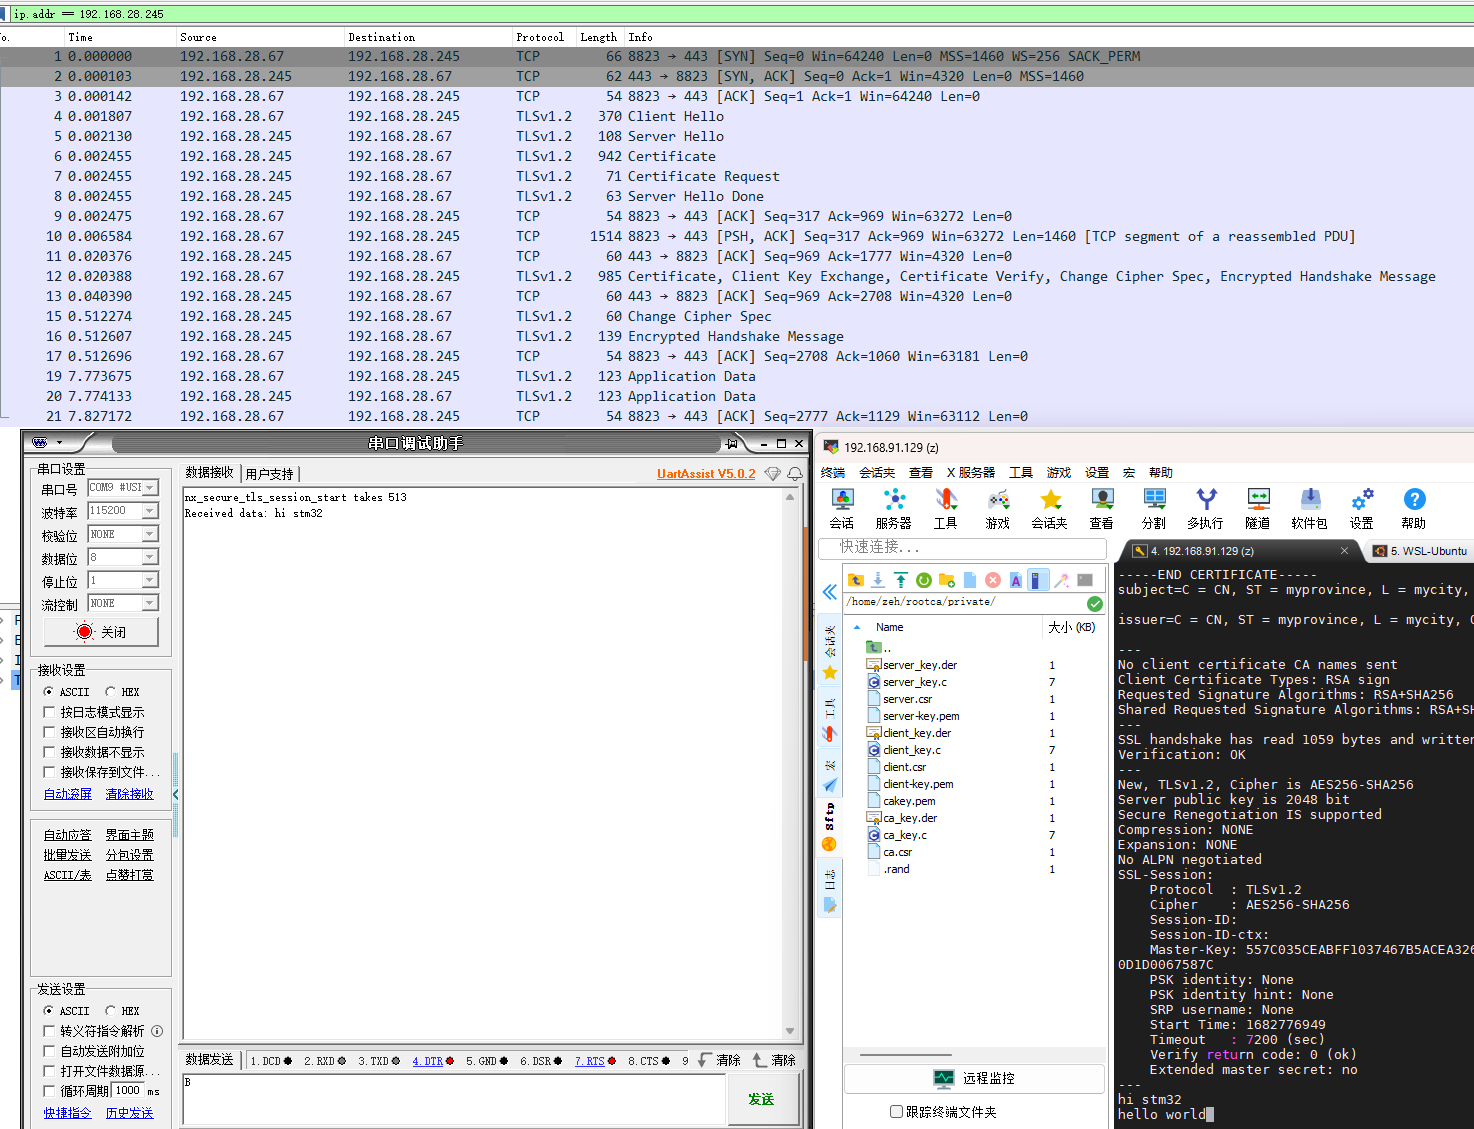Click 历史发送 link
This screenshot has width=1474, height=1129.
130,1113
